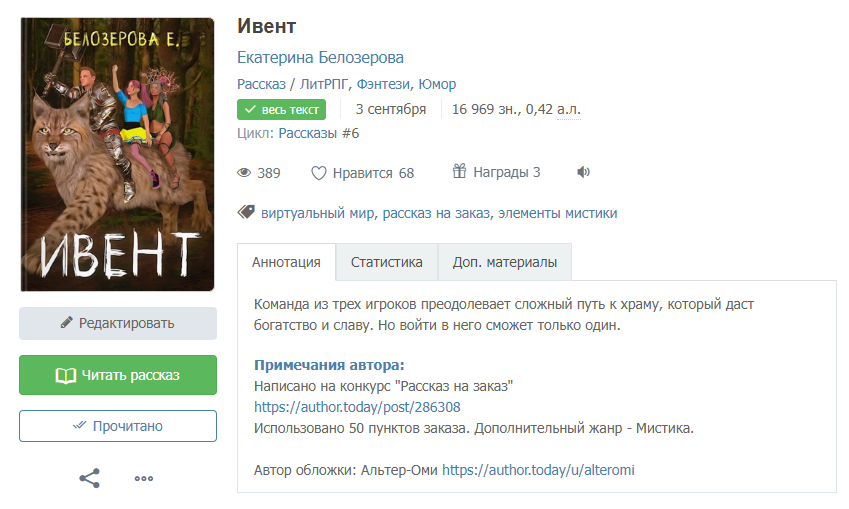Open the alteromi cover artist profile link
Image resolution: width=849 pixels, height=509 pixels.
(x=538, y=469)
